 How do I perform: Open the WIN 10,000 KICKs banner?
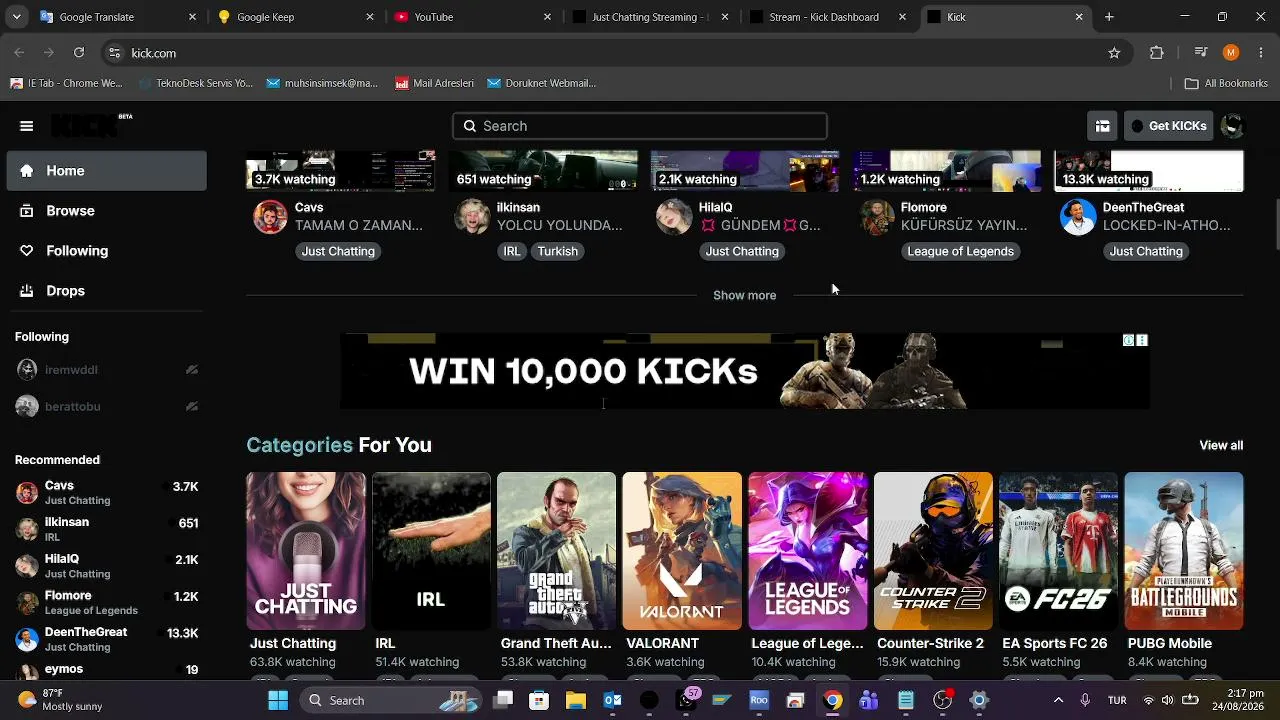tap(744, 371)
